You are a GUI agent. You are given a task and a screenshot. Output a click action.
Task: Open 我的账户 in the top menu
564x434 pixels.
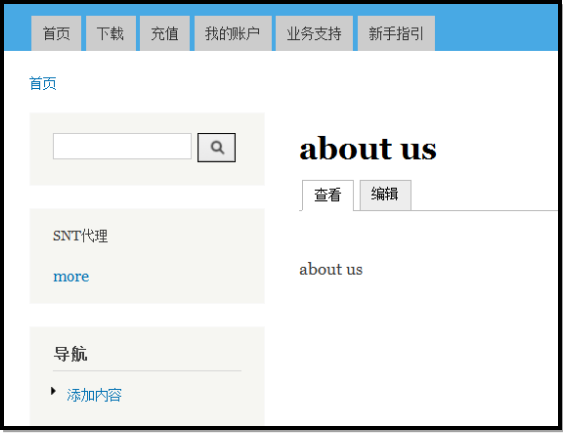pos(233,33)
